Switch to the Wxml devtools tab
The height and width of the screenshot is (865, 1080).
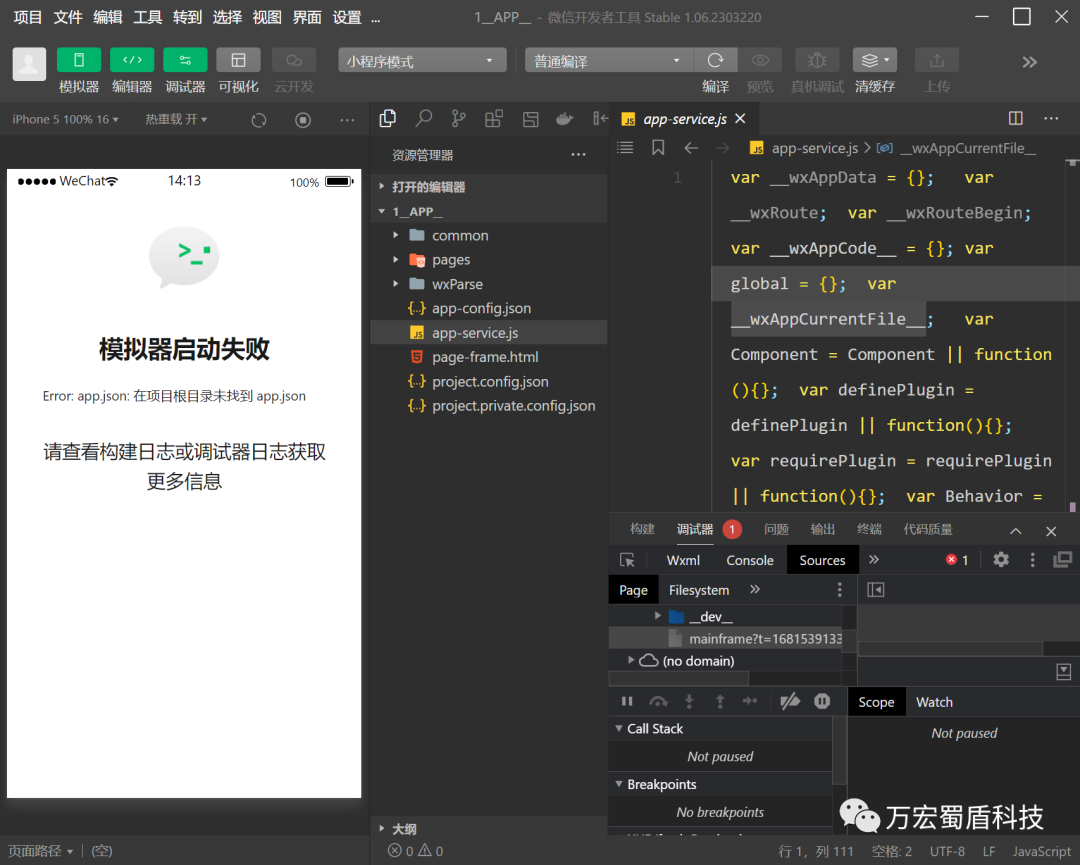(x=683, y=560)
